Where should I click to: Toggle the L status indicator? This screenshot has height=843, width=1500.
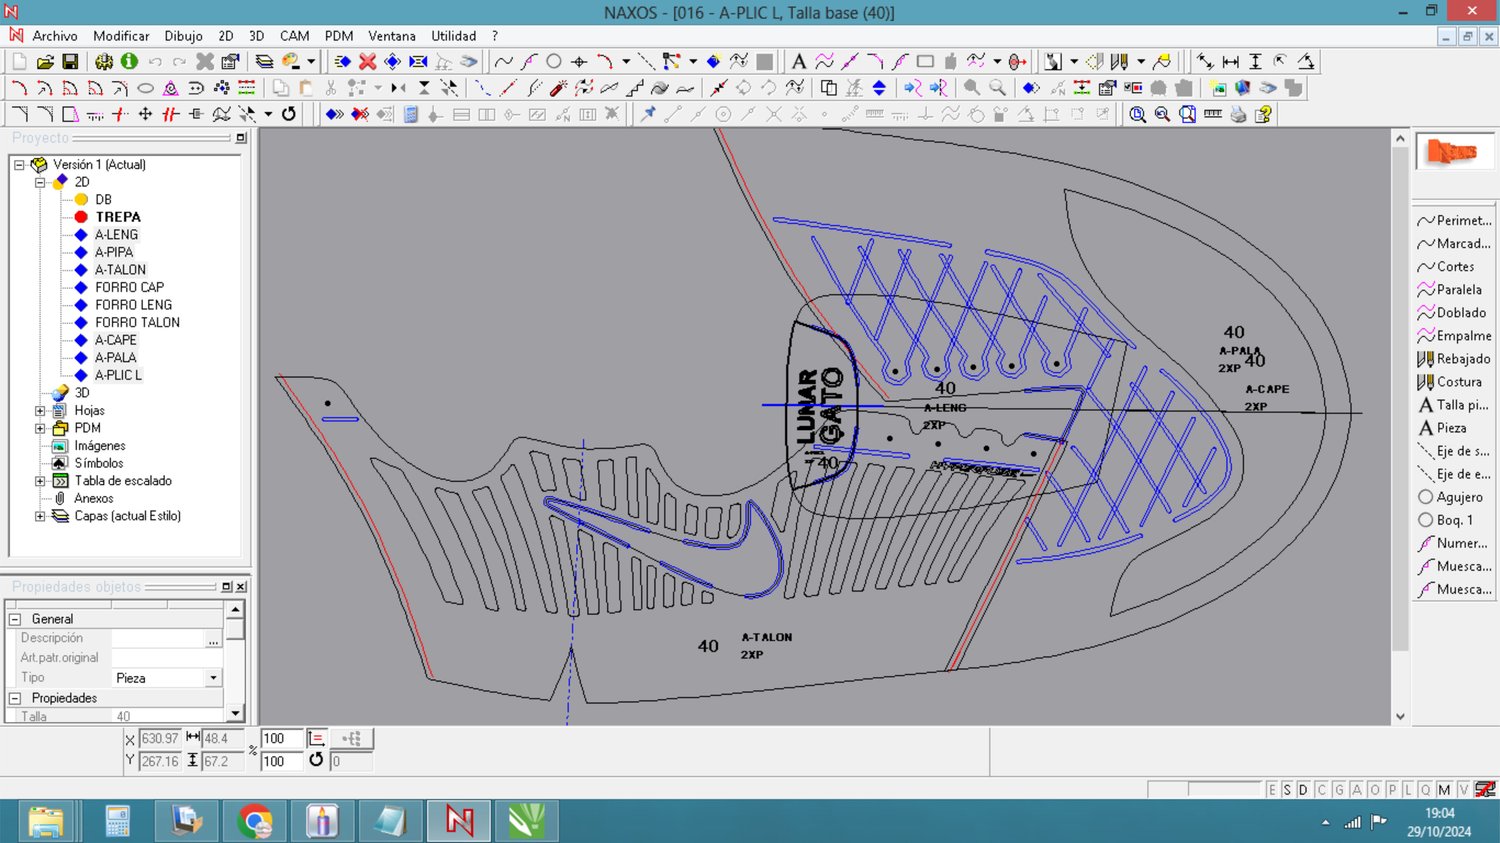(x=1408, y=790)
